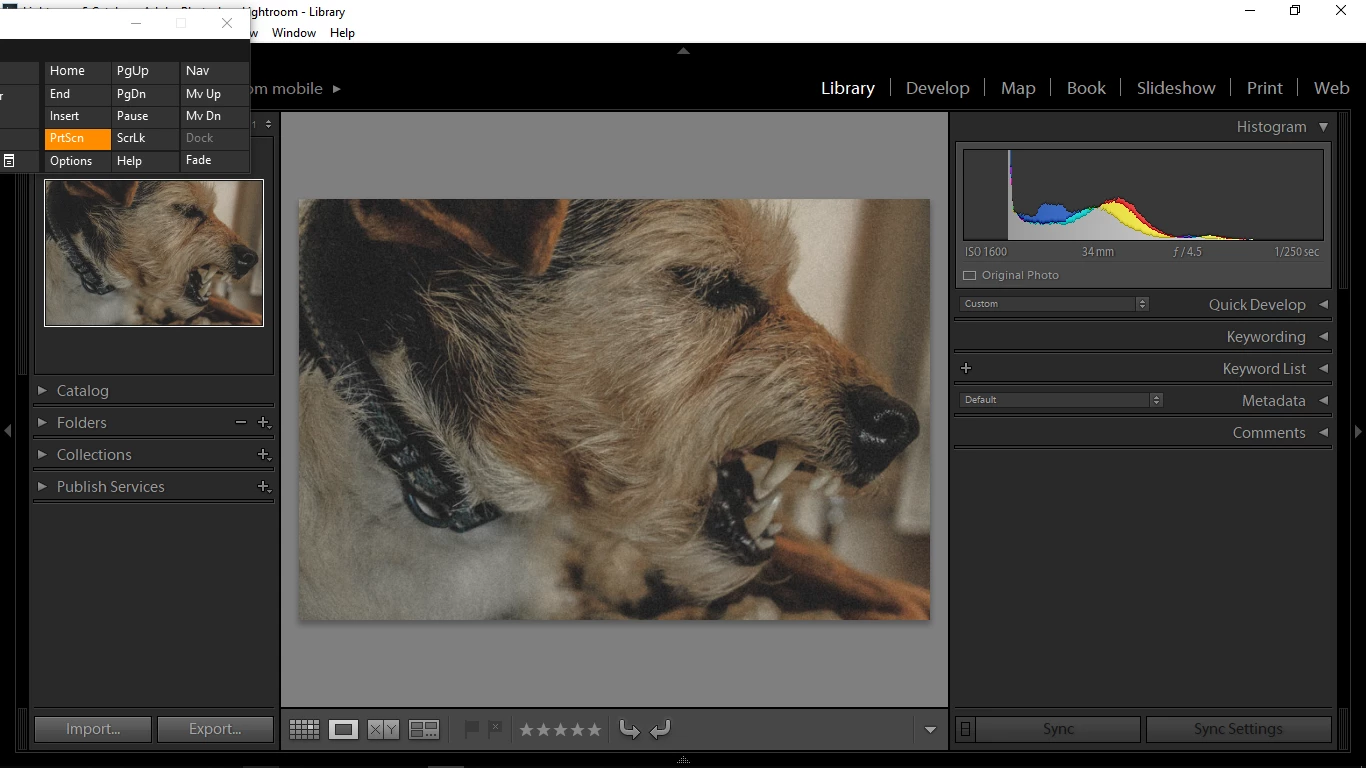Add keyword plus icon in Keyword List

point(966,368)
